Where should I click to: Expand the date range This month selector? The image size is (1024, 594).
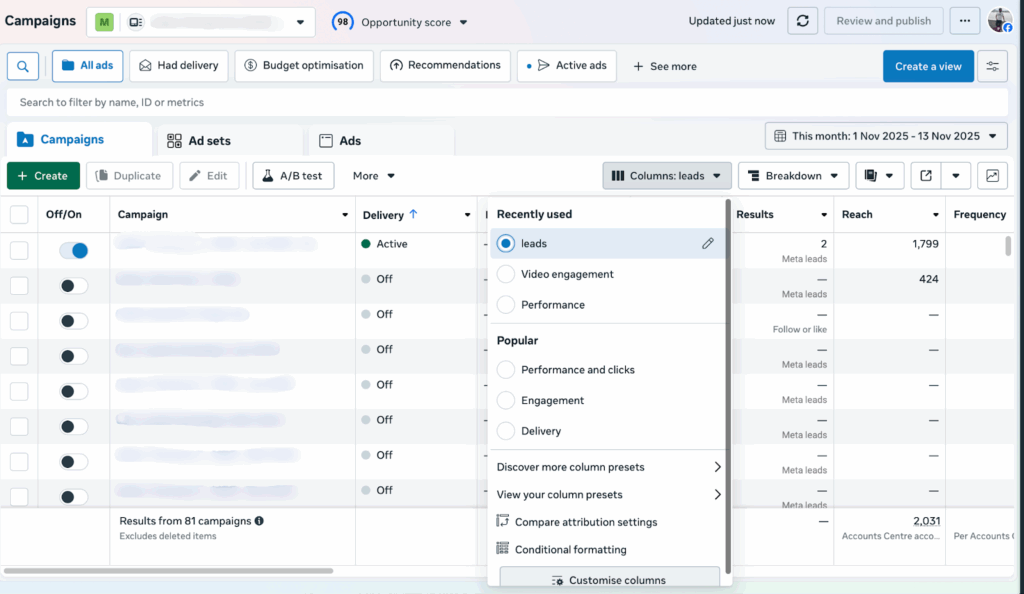pos(886,136)
